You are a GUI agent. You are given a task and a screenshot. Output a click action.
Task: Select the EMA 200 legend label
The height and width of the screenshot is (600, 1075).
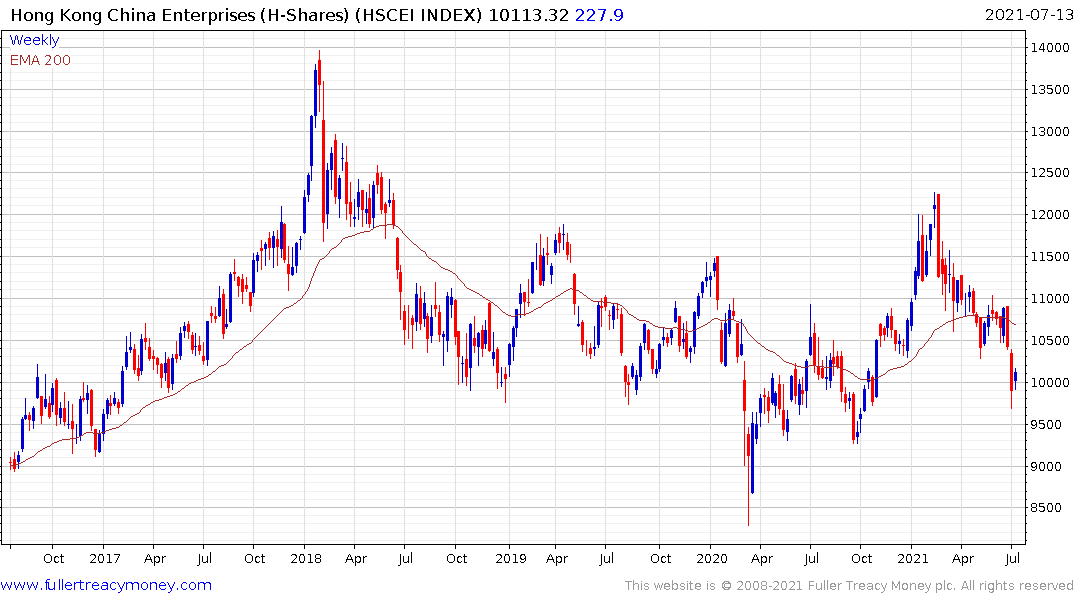point(40,60)
